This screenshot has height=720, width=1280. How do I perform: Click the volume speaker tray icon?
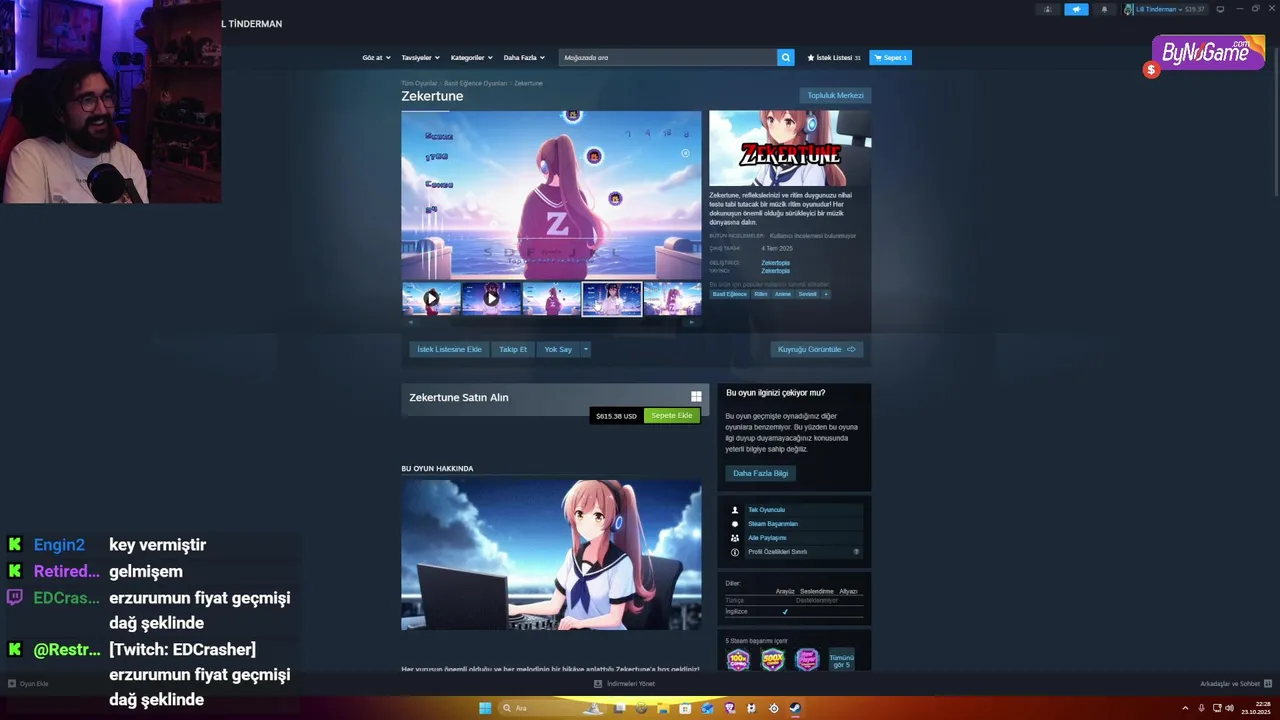(1229, 708)
